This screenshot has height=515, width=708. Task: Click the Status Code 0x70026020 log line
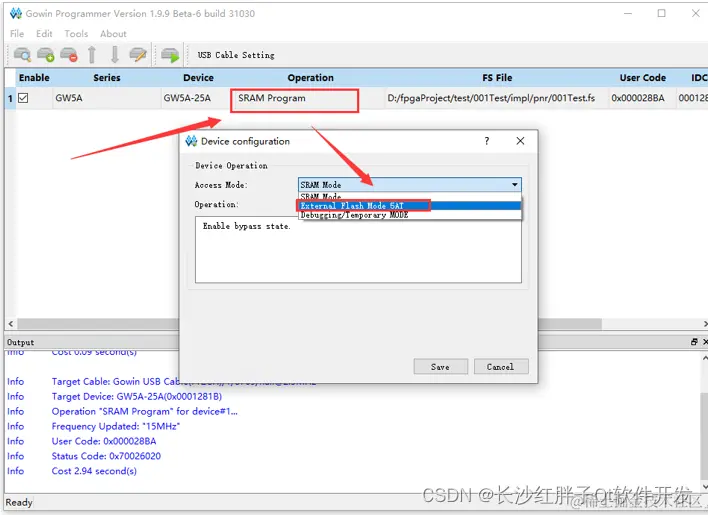click(x=106, y=456)
